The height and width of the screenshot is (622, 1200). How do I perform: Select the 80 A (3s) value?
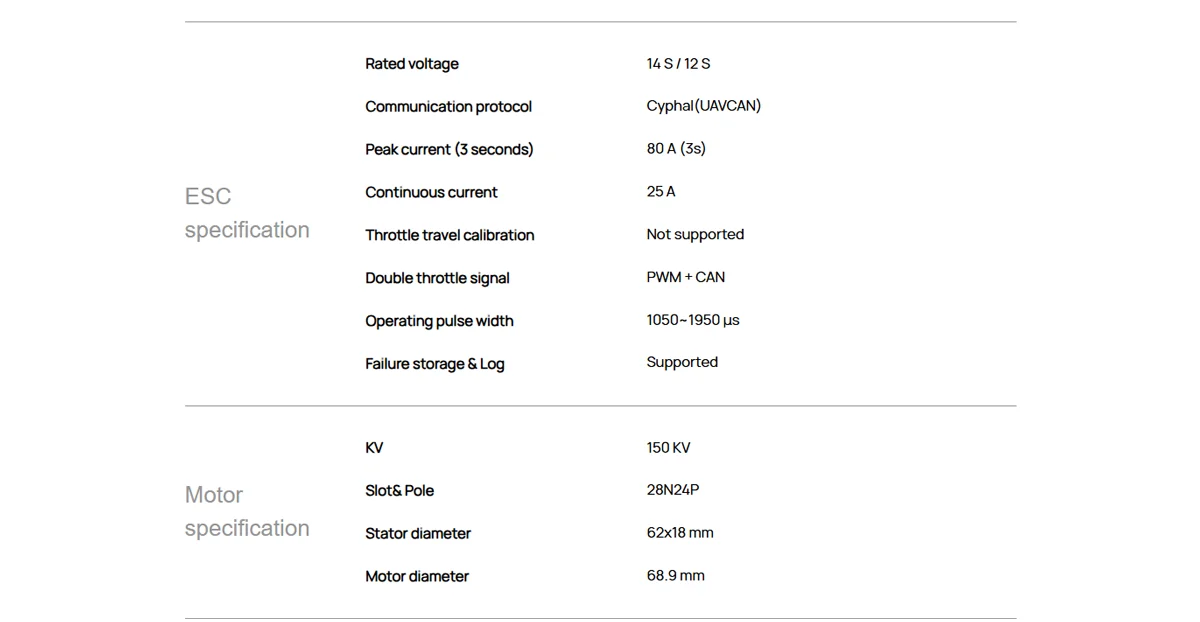click(x=676, y=148)
